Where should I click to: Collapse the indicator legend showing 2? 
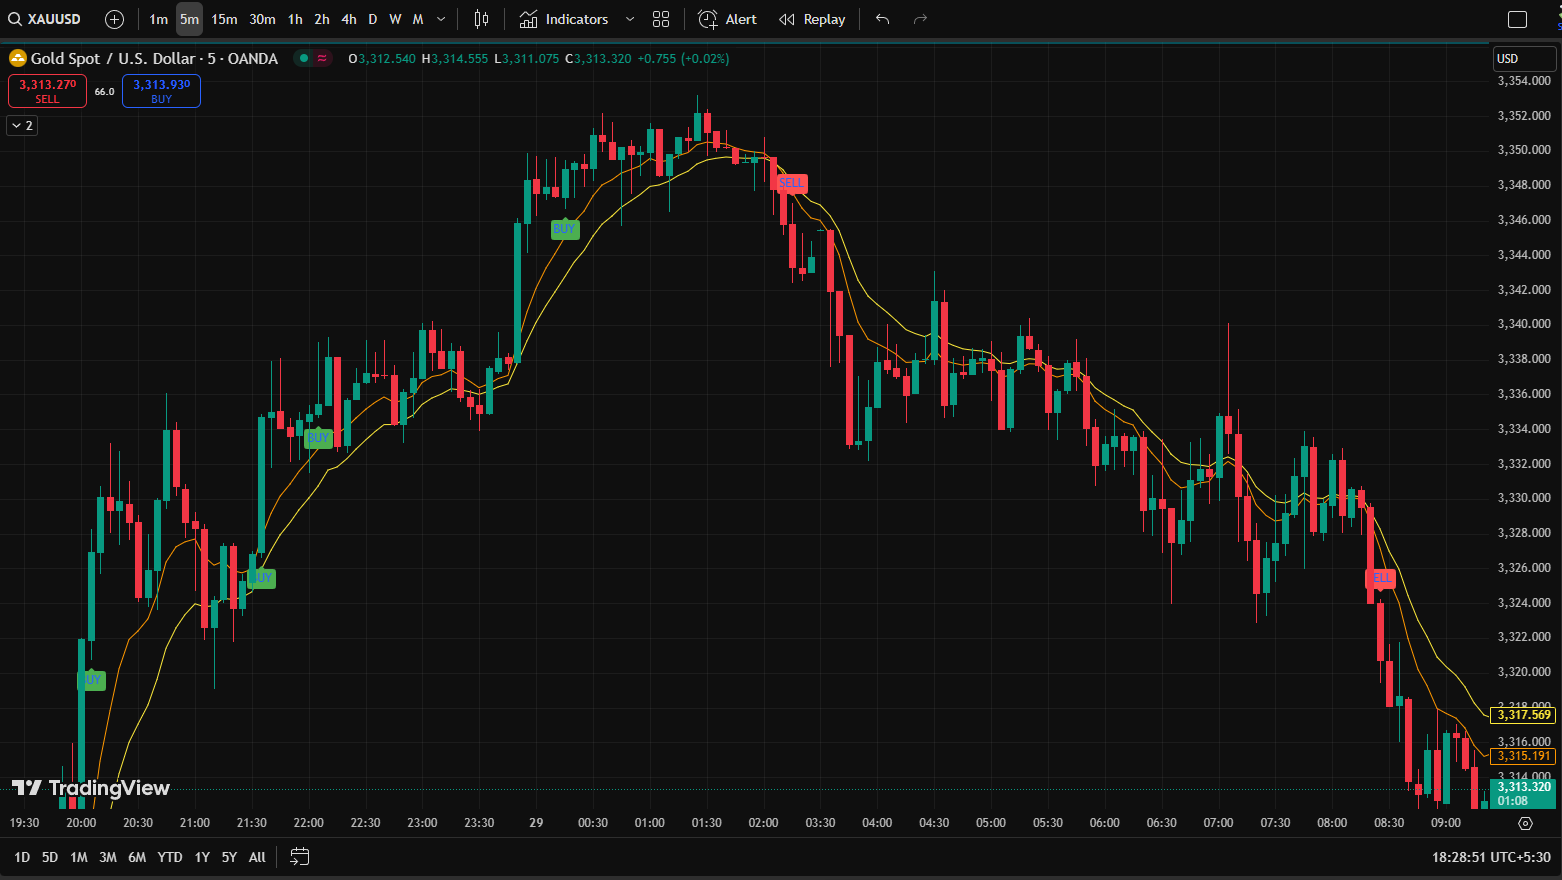coord(22,125)
